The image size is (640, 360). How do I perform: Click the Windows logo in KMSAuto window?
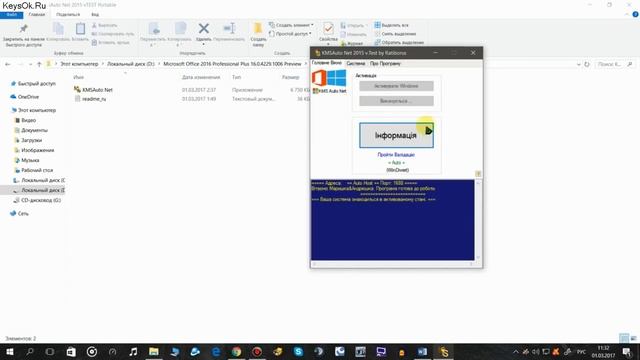[x=336, y=78]
